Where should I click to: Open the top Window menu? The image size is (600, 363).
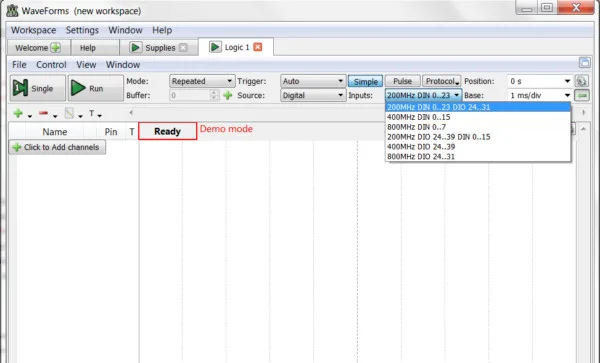click(x=125, y=30)
